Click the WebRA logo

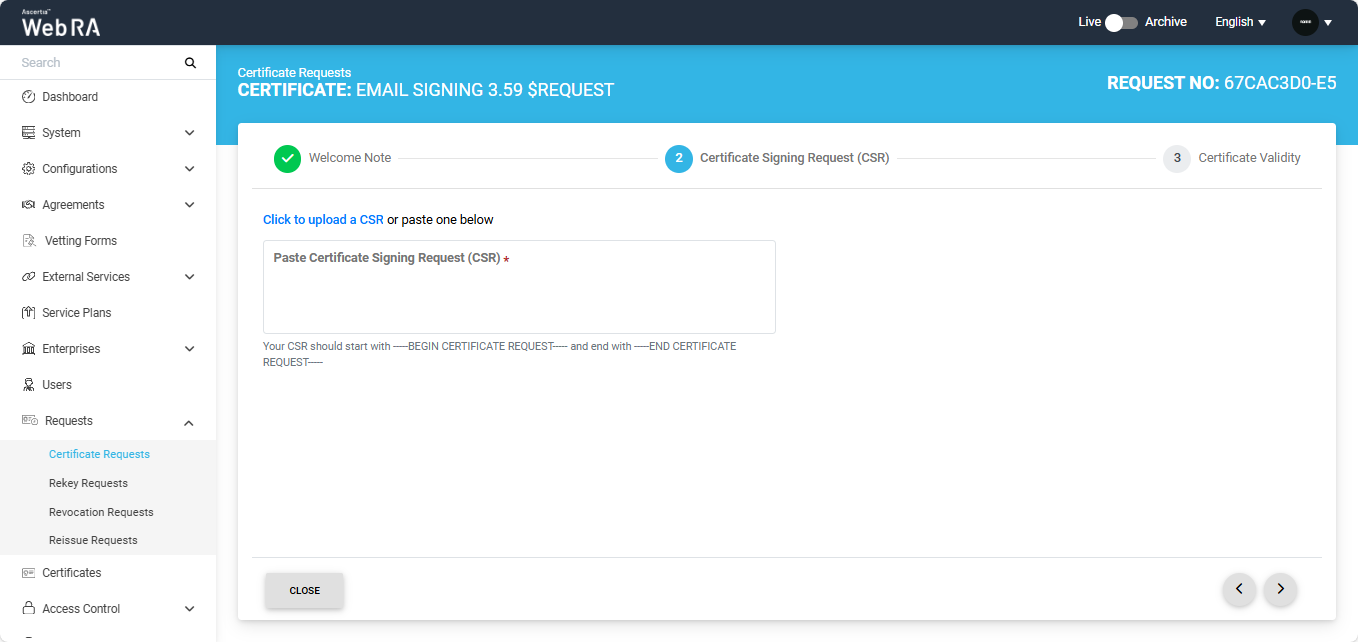61,23
